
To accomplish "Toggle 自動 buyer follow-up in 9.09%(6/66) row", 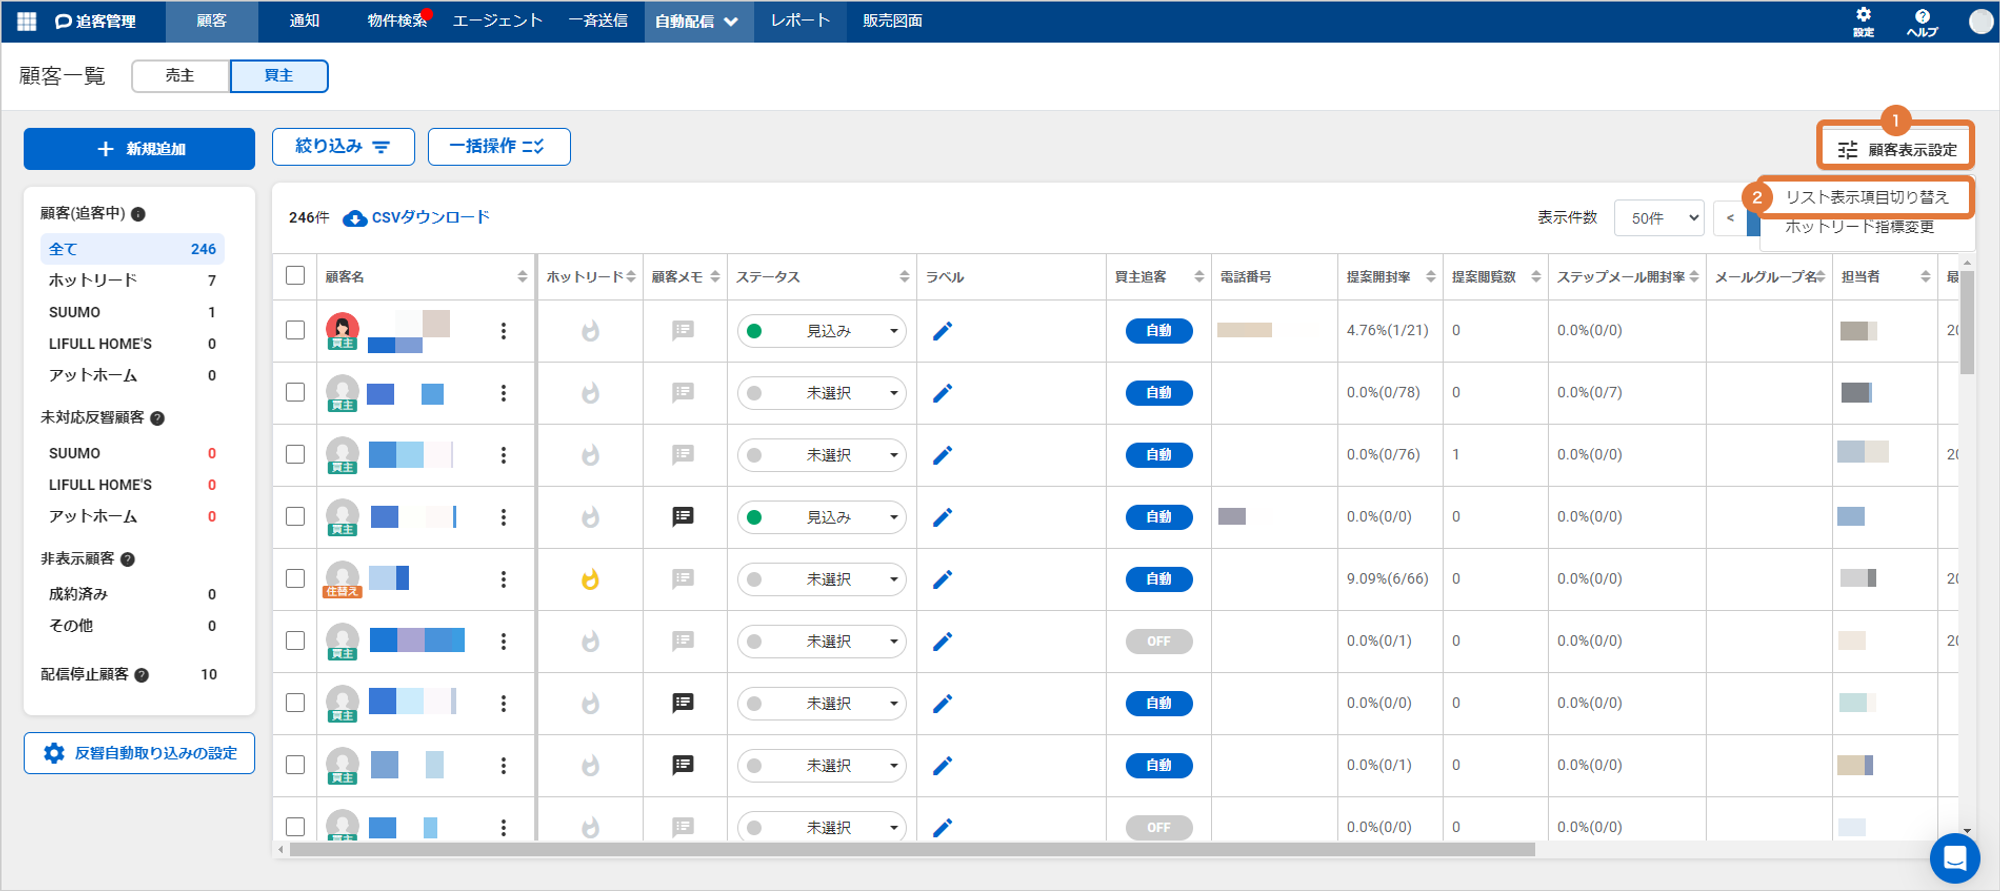I will pos(1159,579).
